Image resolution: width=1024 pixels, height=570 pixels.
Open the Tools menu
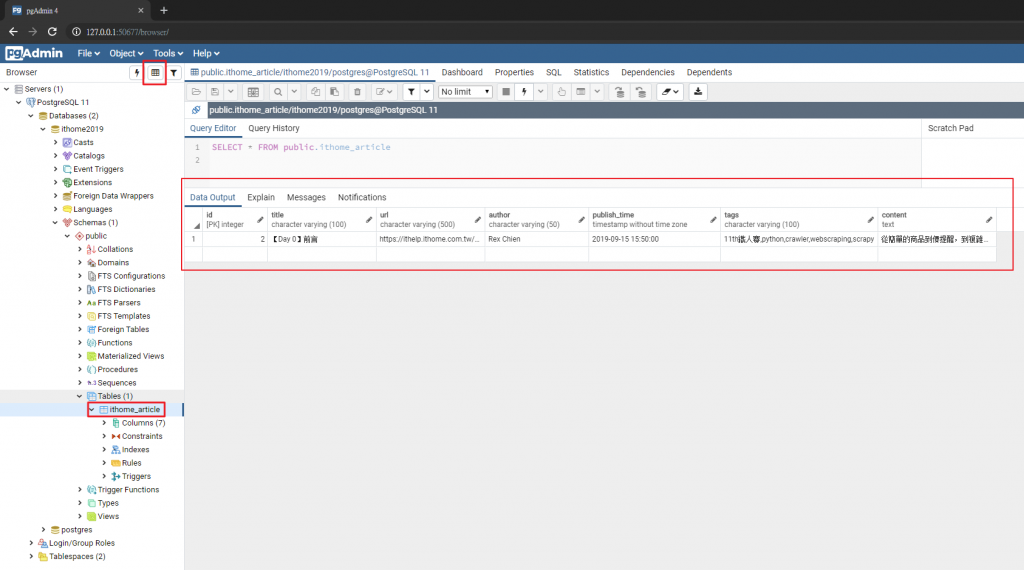pyautogui.click(x=168, y=54)
